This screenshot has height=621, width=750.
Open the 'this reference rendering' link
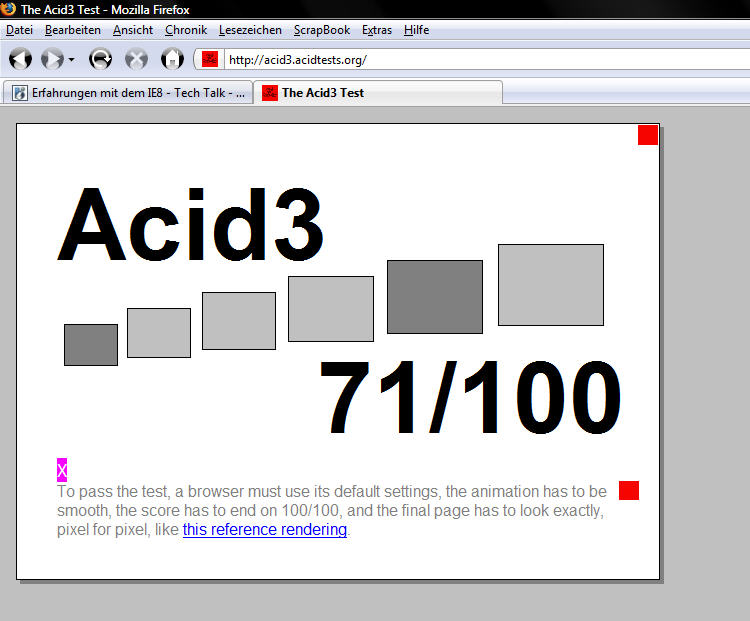[265, 530]
